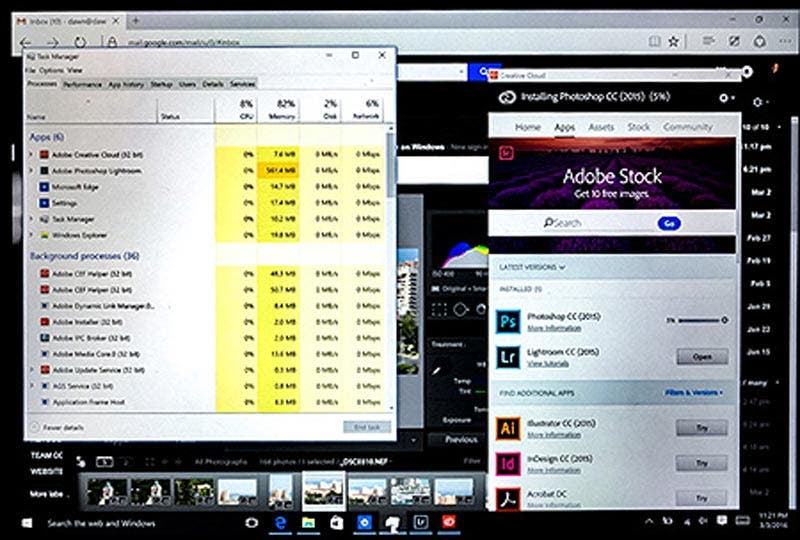Open Startup tab in Task Manager
The image size is (800, 540).
tap(161, 84)
